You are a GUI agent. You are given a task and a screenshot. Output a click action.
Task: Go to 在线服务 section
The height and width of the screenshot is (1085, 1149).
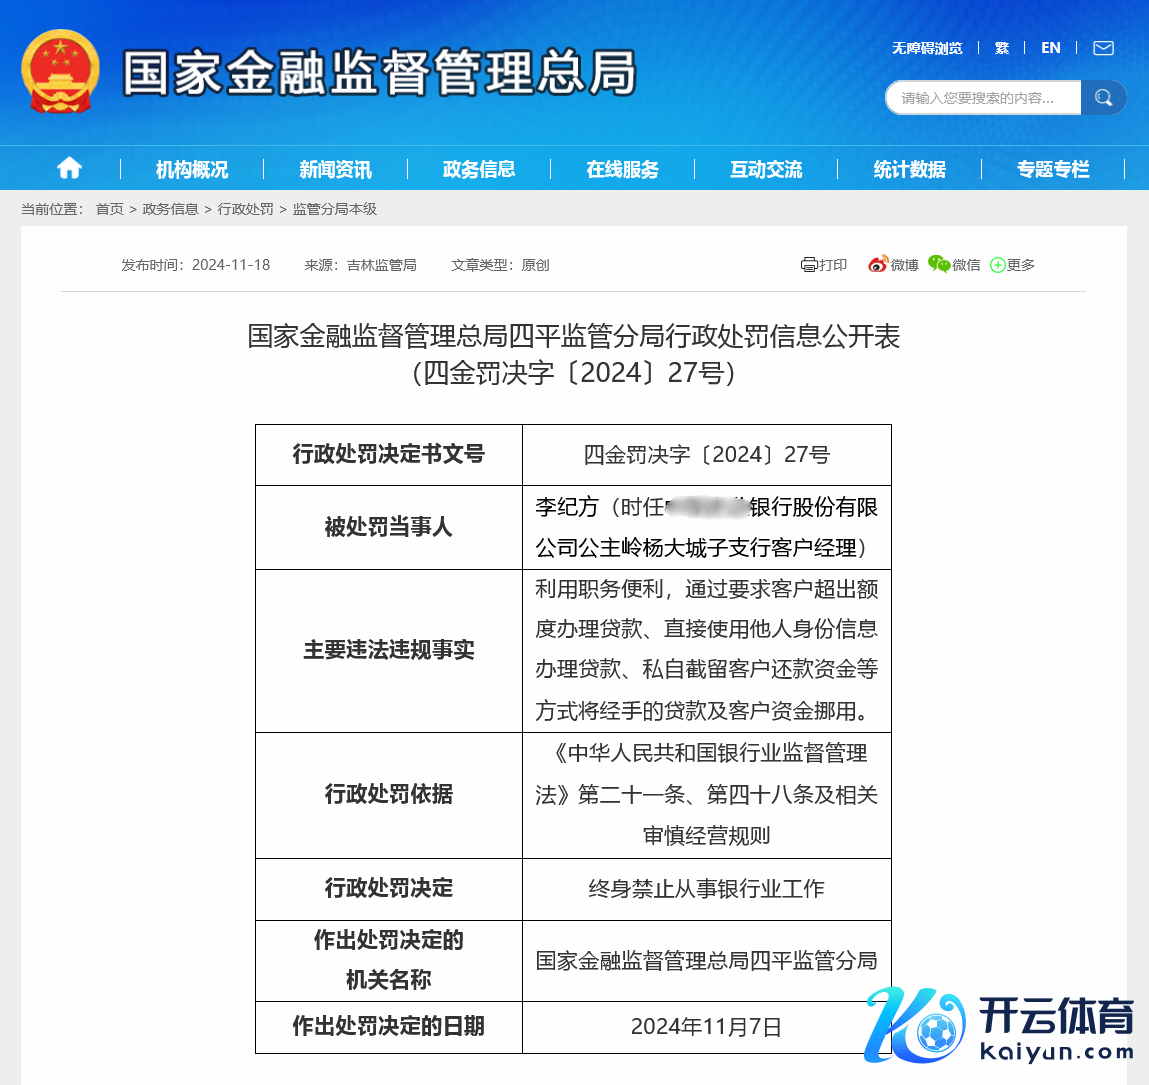click(622, 169)
